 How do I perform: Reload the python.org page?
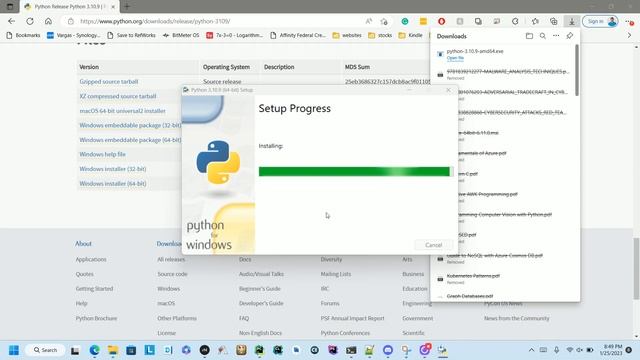point(30,21)
